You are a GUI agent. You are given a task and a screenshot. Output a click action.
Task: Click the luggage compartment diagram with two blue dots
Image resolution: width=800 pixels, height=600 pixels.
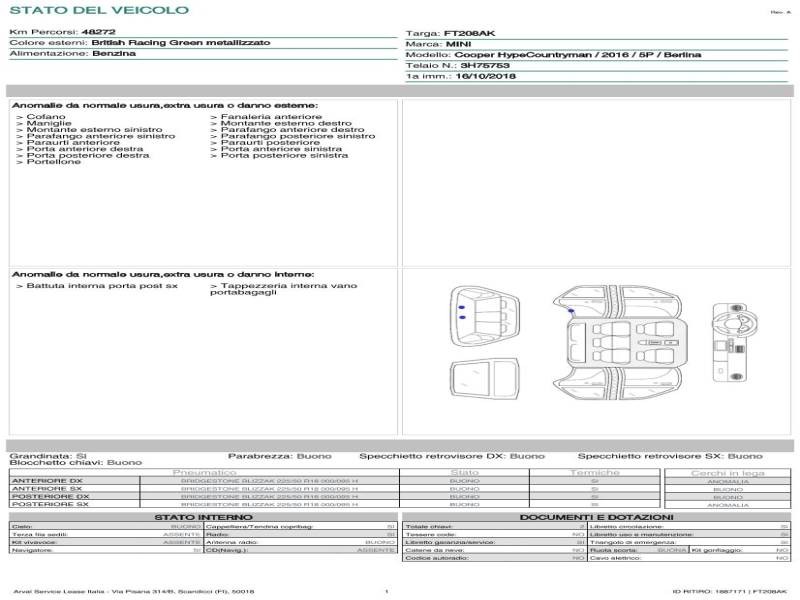pos(485,316)
